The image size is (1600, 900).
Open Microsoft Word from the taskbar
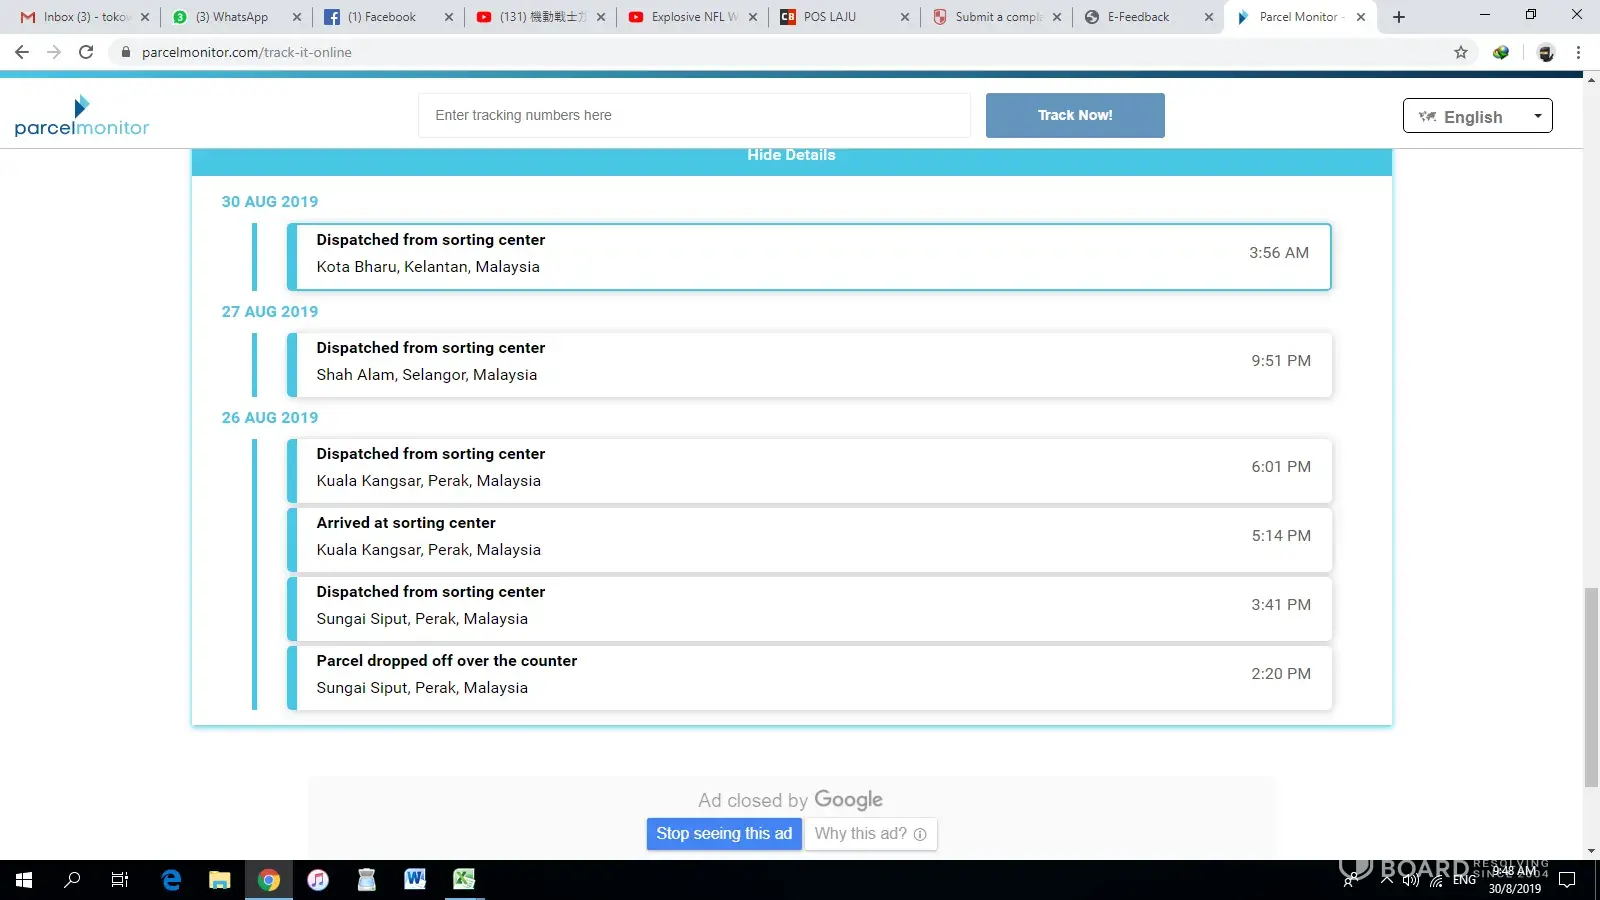pos(415,880)
